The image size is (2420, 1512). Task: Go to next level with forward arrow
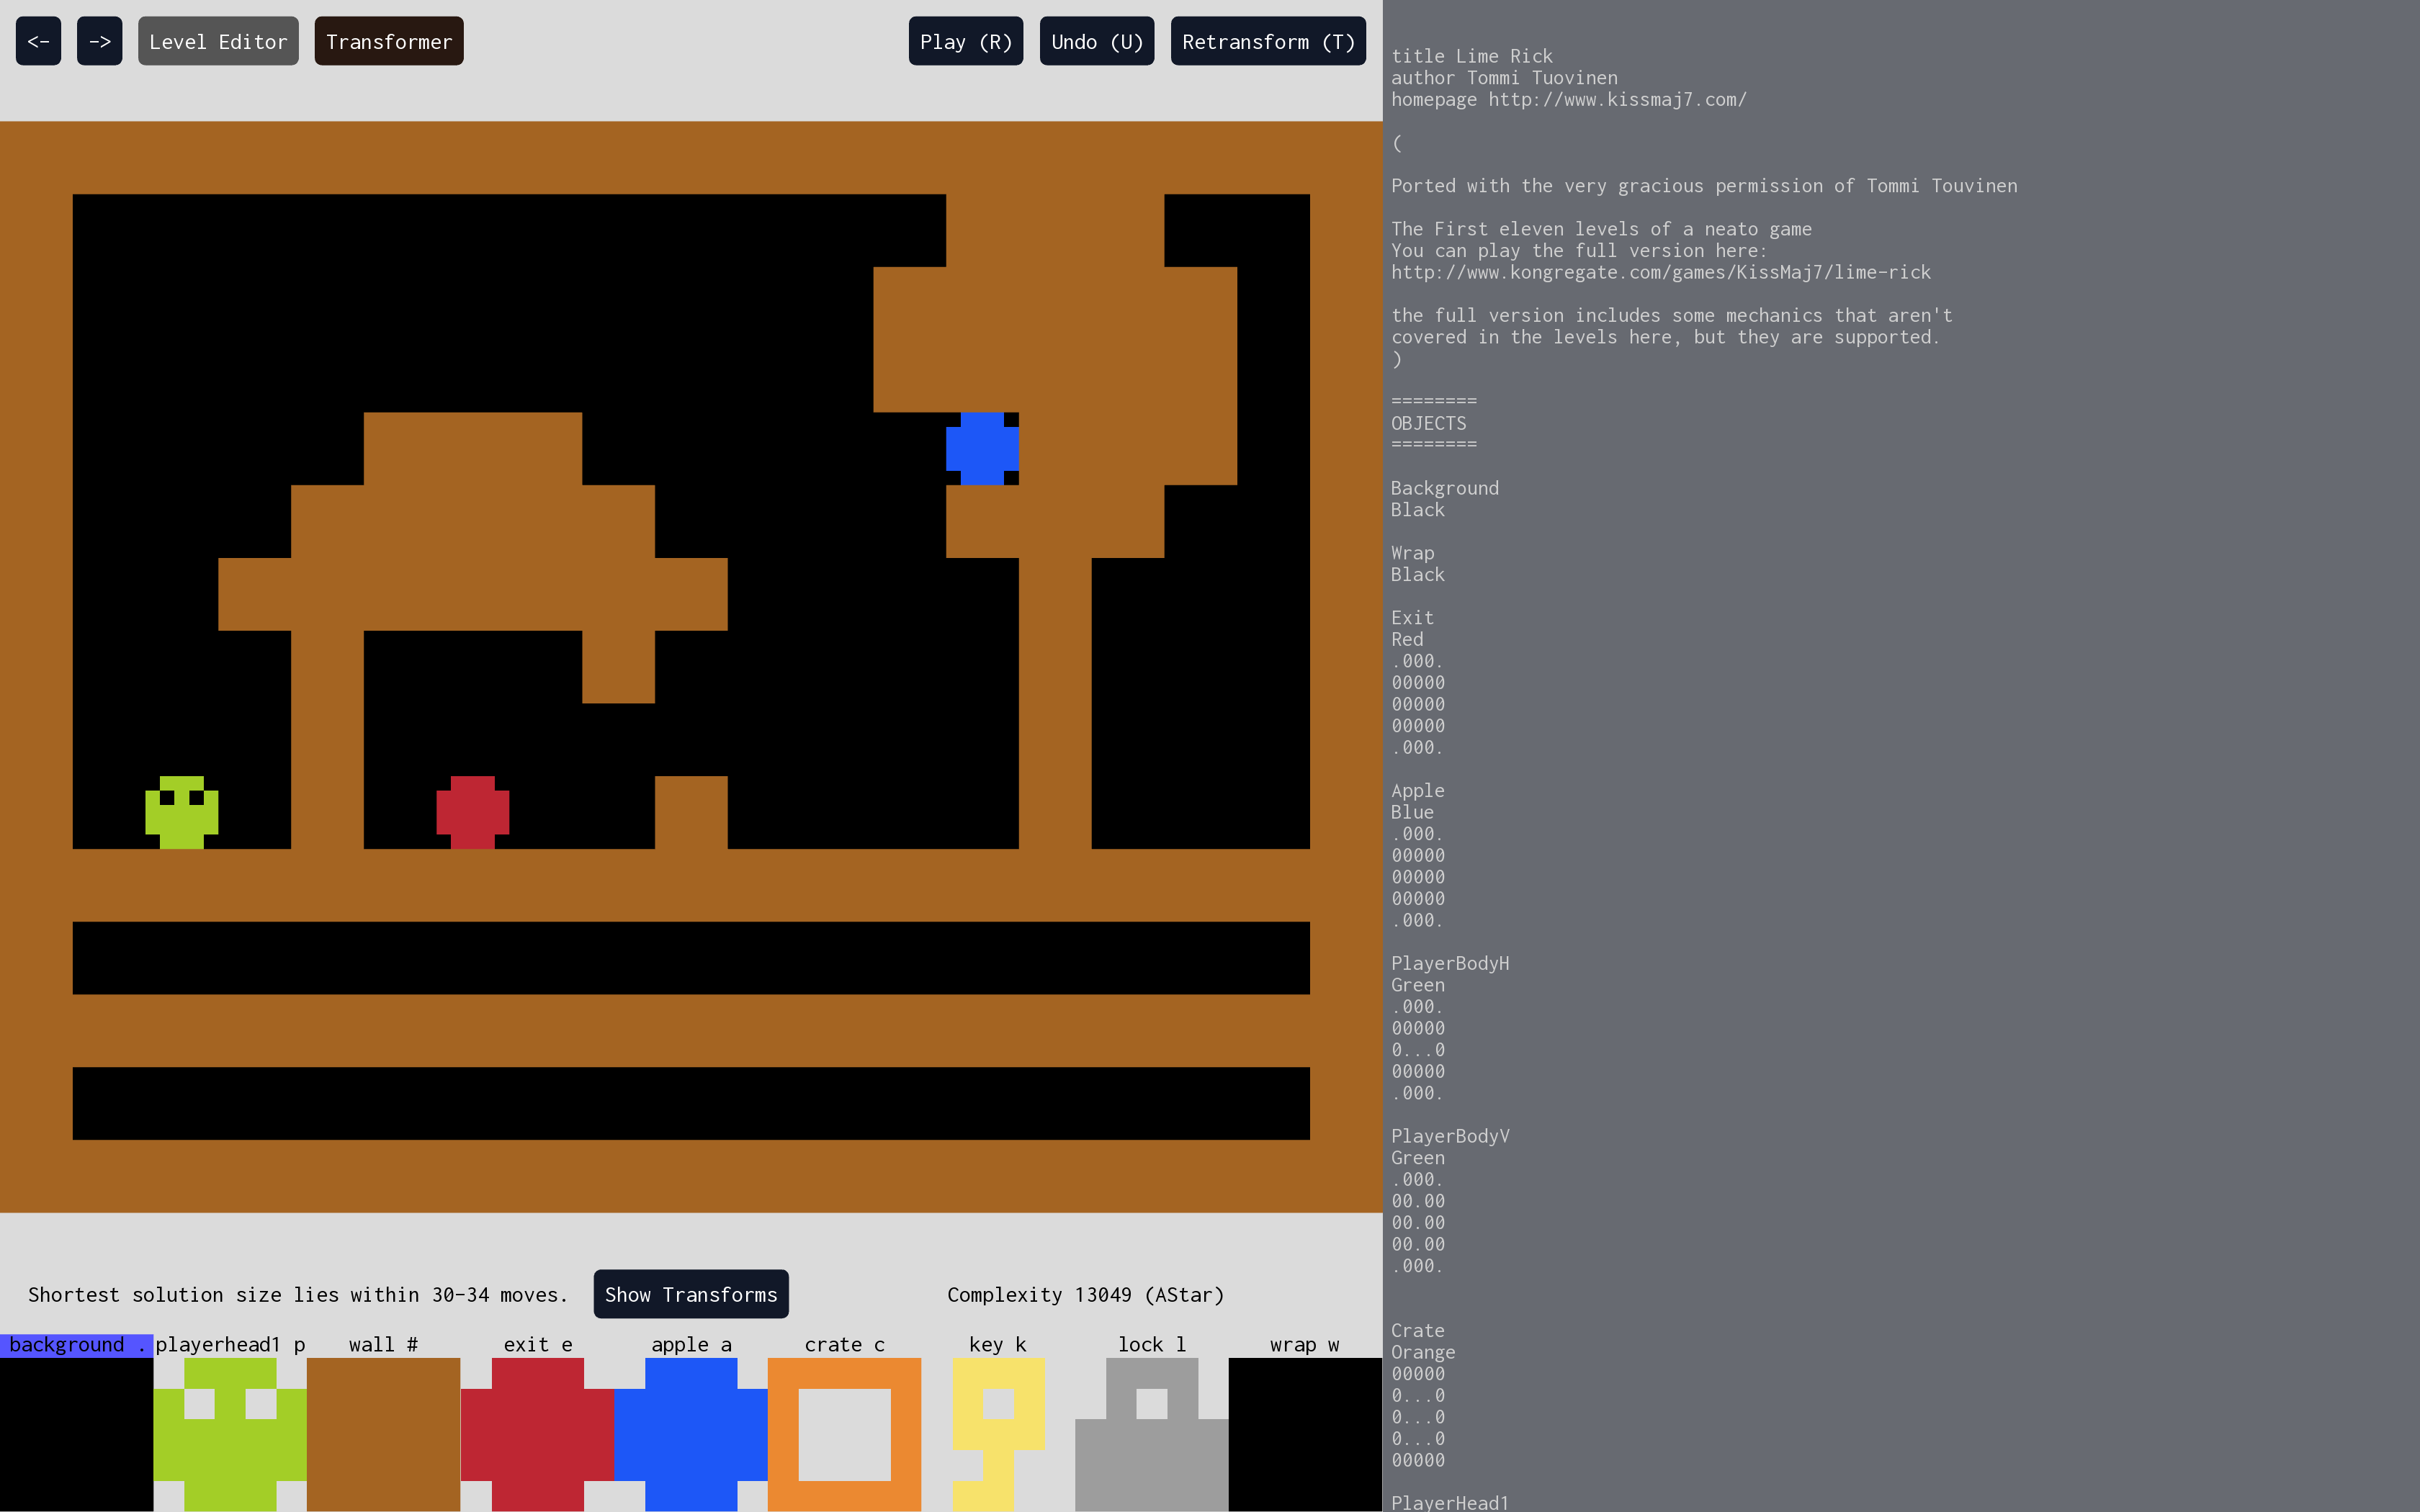tap(99, 41)
